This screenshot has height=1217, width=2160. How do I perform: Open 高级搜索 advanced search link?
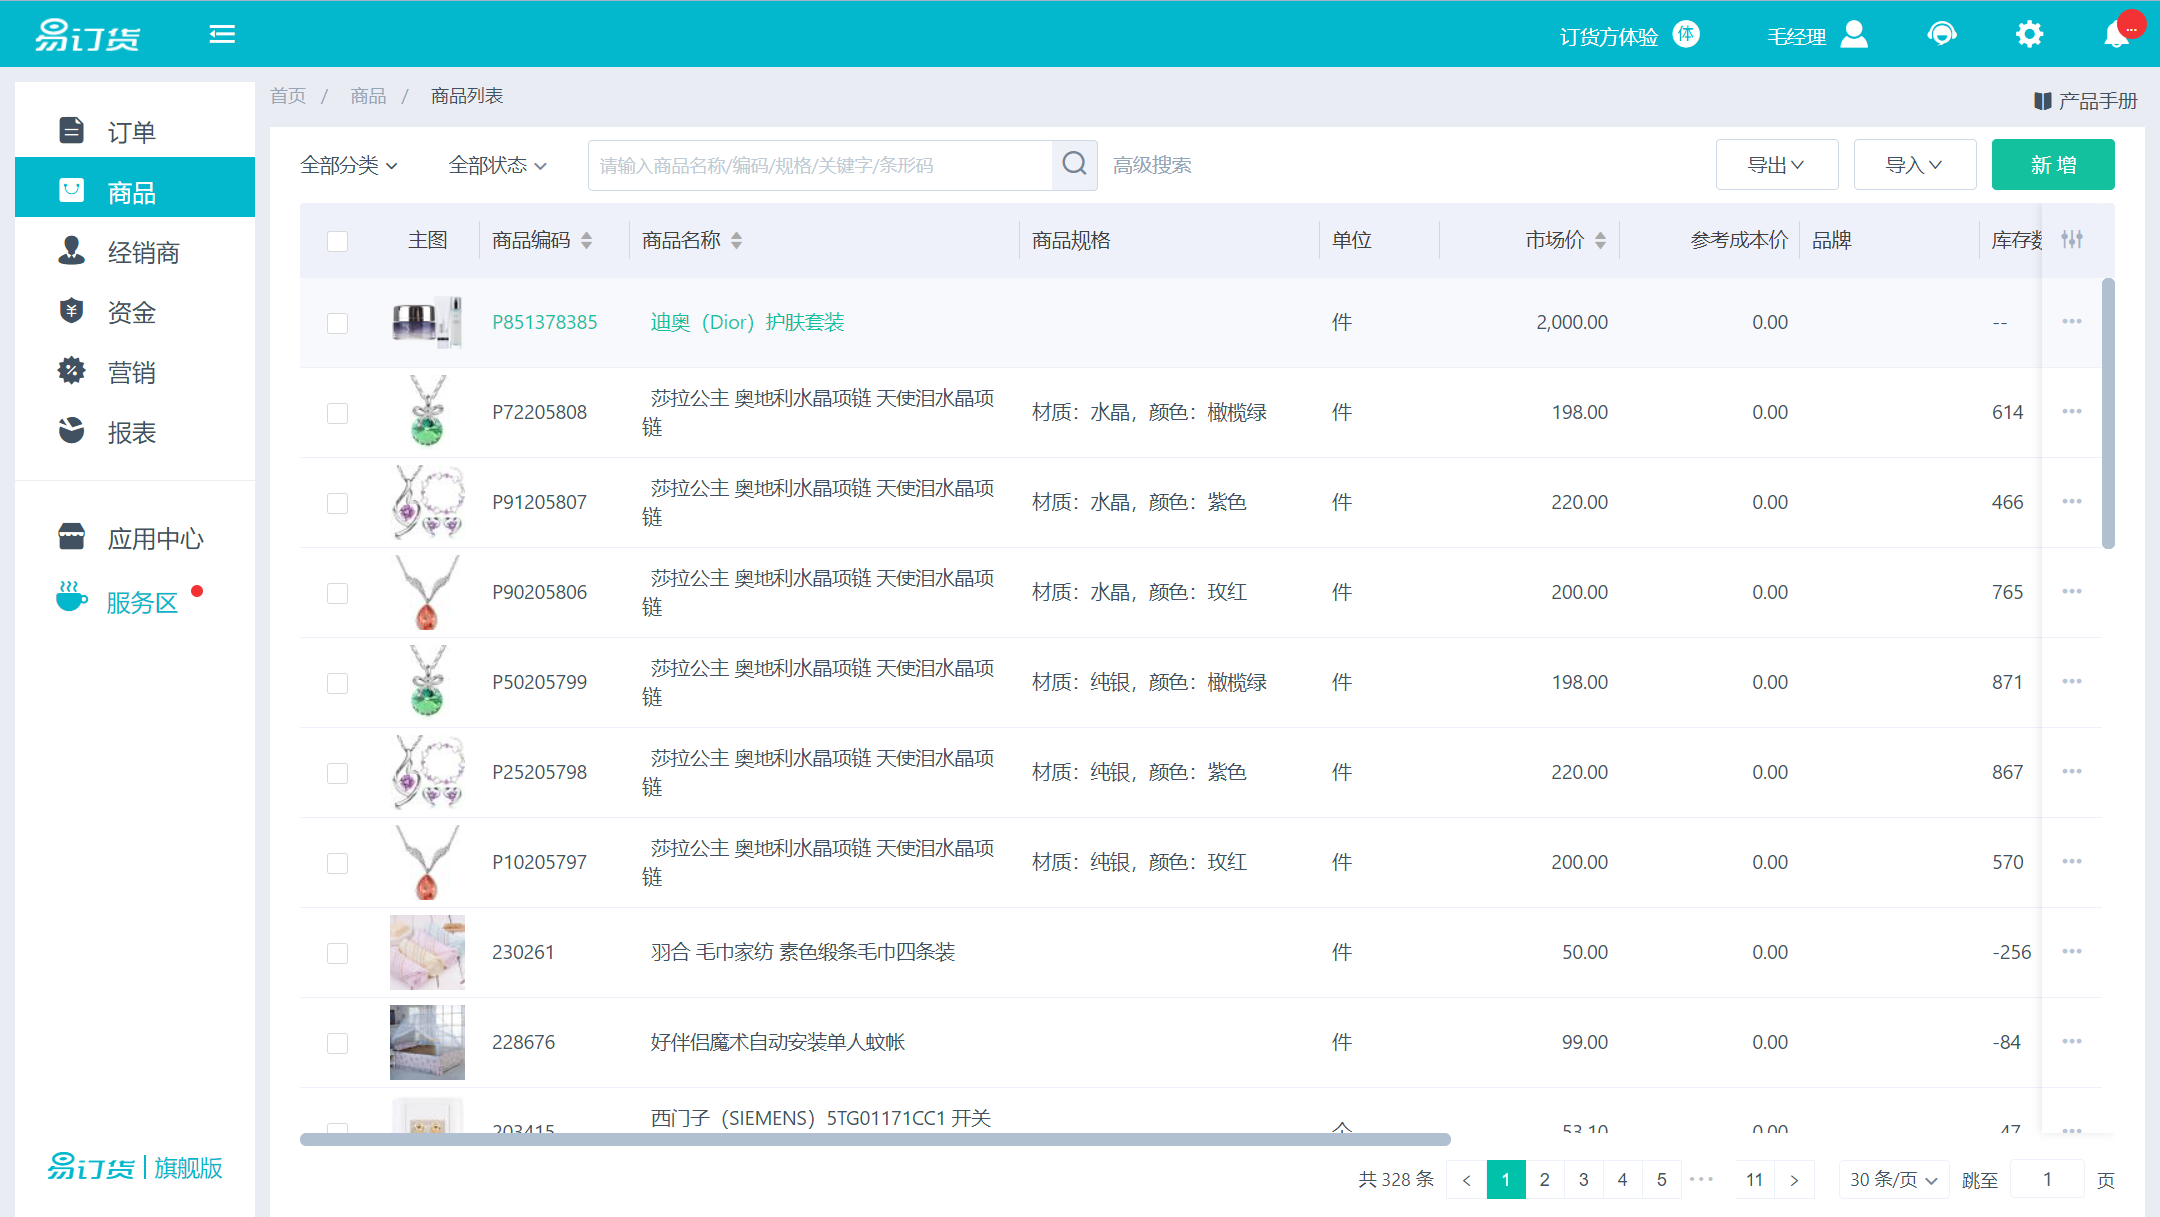click(1152, 165)
